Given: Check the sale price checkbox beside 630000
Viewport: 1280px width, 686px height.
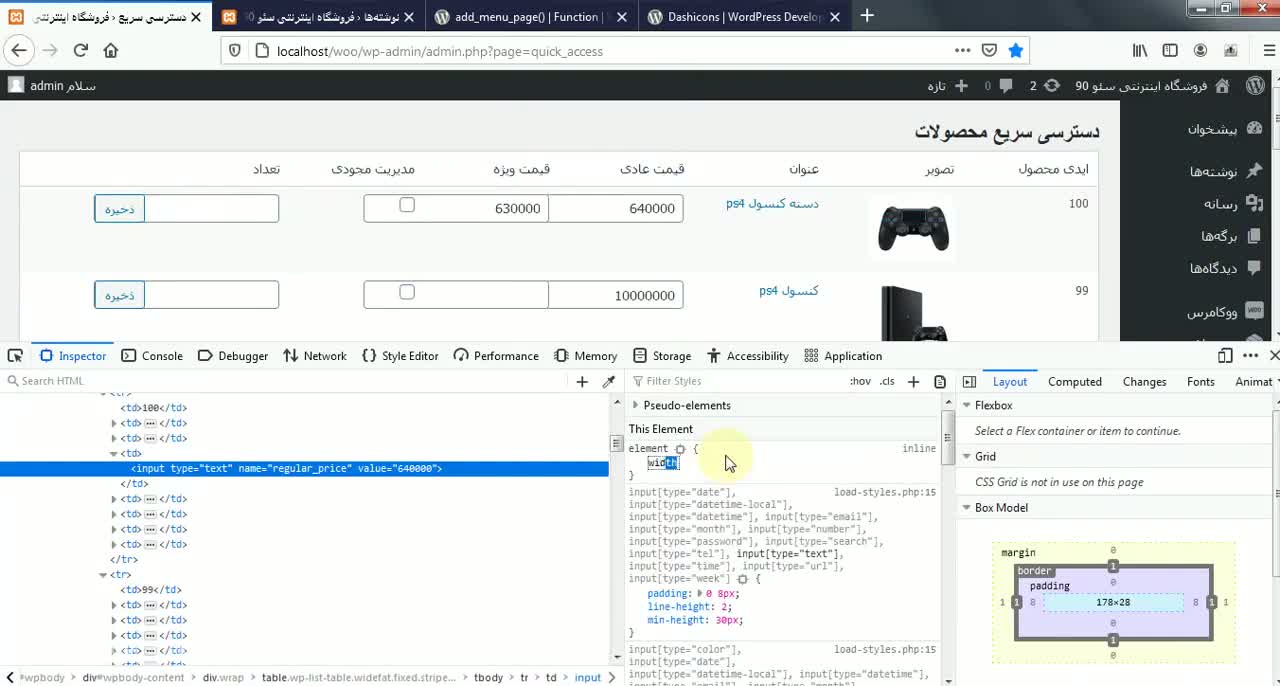Looking at the screenshot, I should click(x=407, y=203).
